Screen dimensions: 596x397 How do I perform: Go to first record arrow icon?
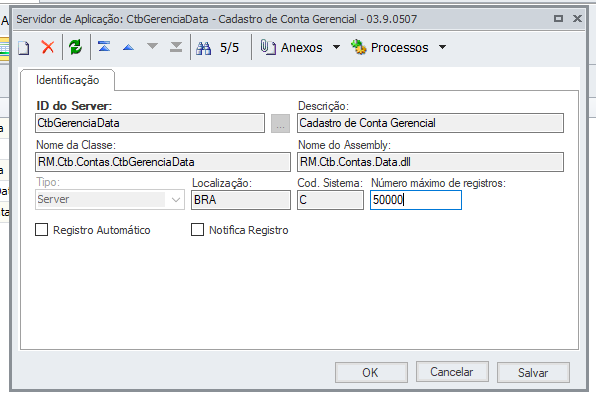[x=104, y=47]
